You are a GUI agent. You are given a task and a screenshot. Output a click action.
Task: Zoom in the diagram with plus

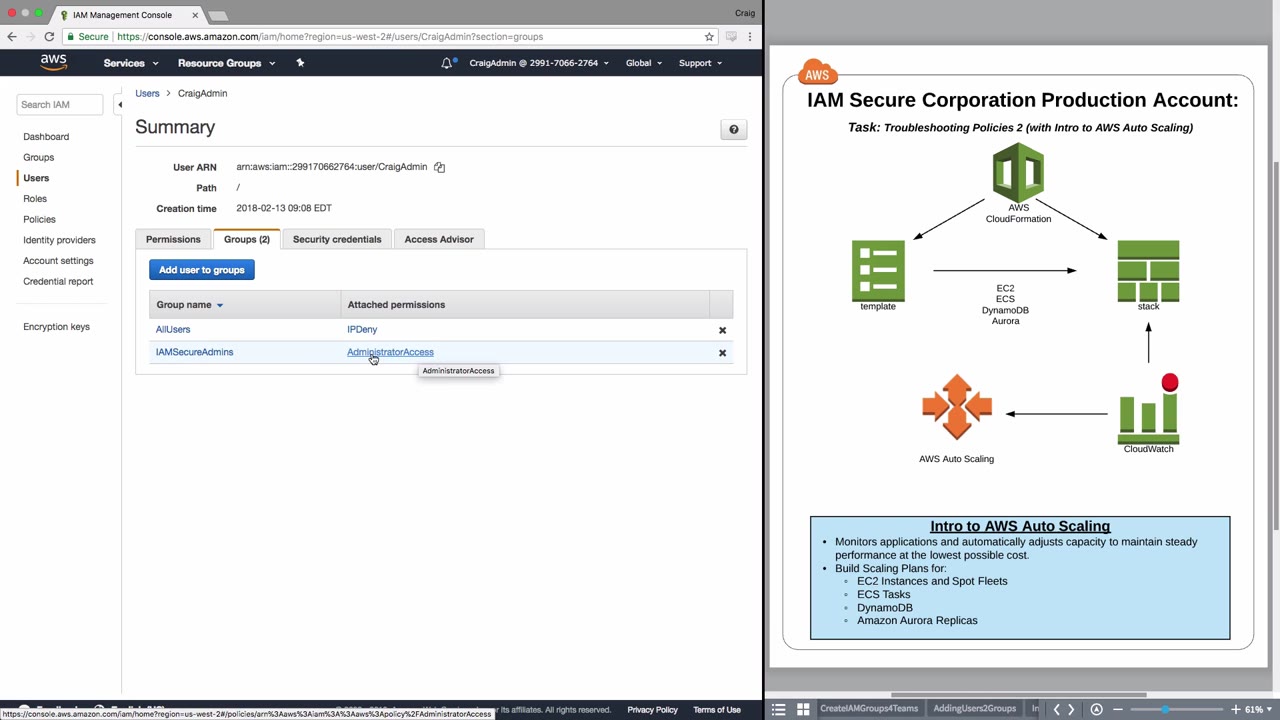click(1235, 710)
